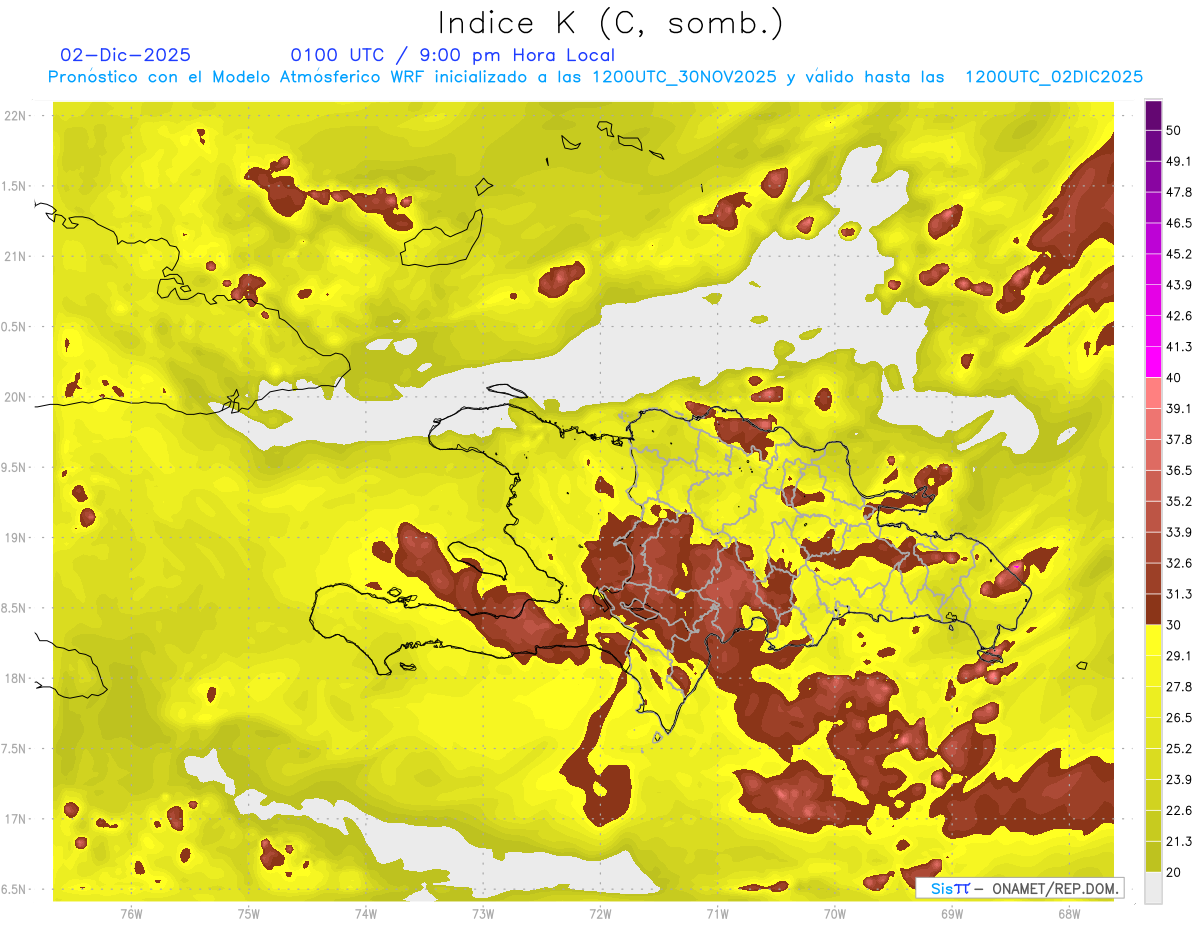Click the colorbar value 40
This screenshot has height=927, width=1200.
point(1174,378)
